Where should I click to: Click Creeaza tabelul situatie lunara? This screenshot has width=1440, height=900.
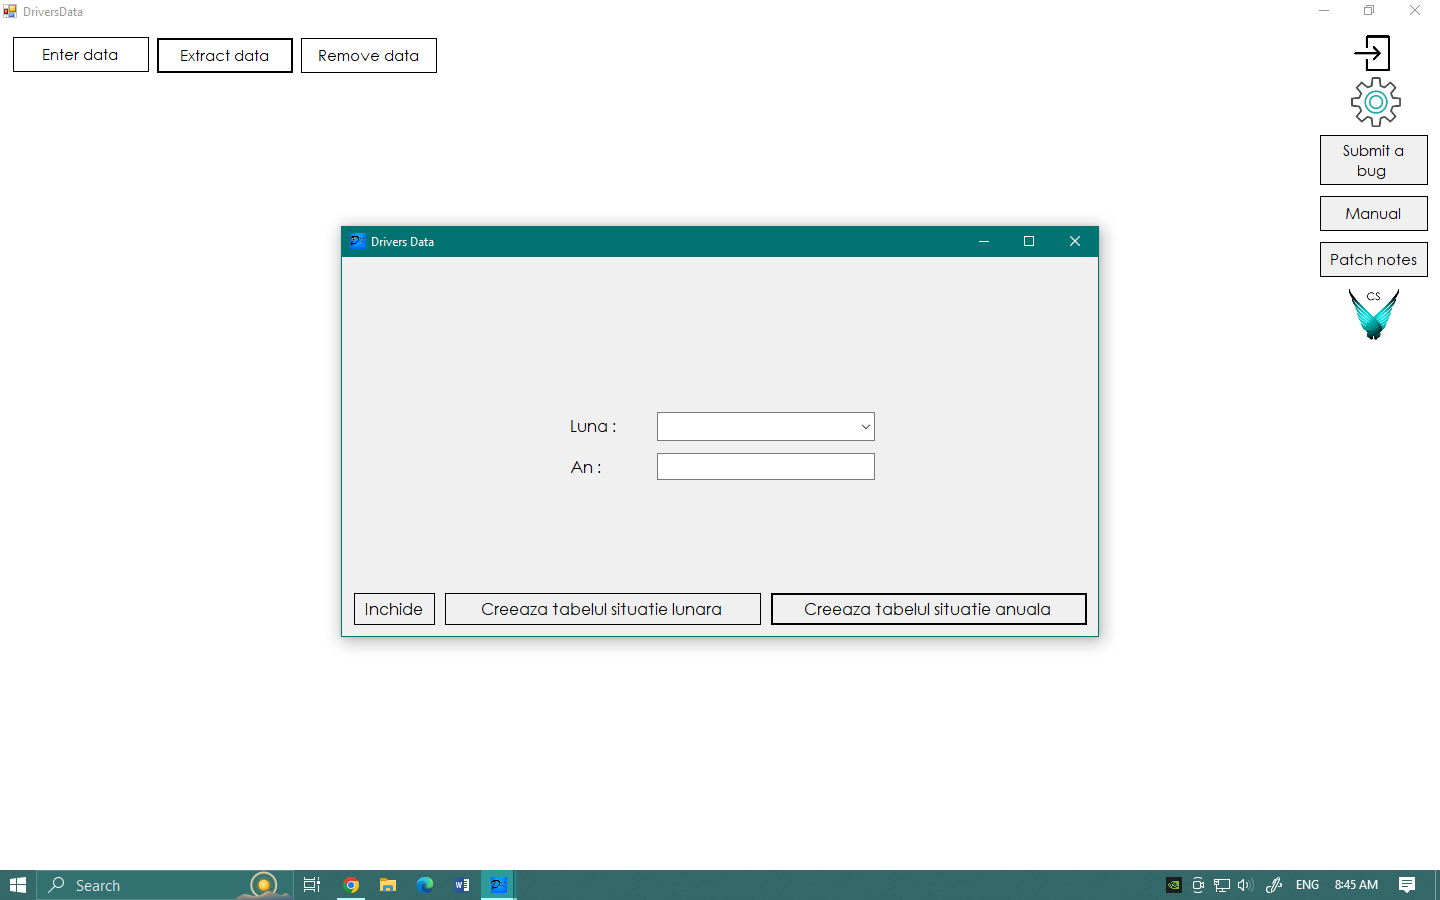tap(602, 609)
